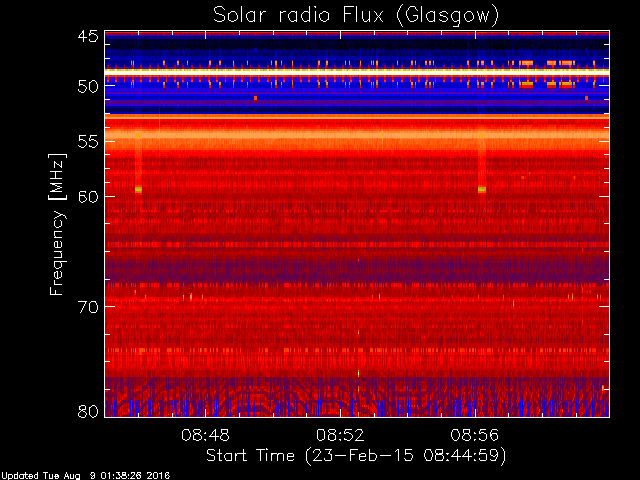Click the plot title 'Solar radio Flux (Glasgow)'

[356, 16]
